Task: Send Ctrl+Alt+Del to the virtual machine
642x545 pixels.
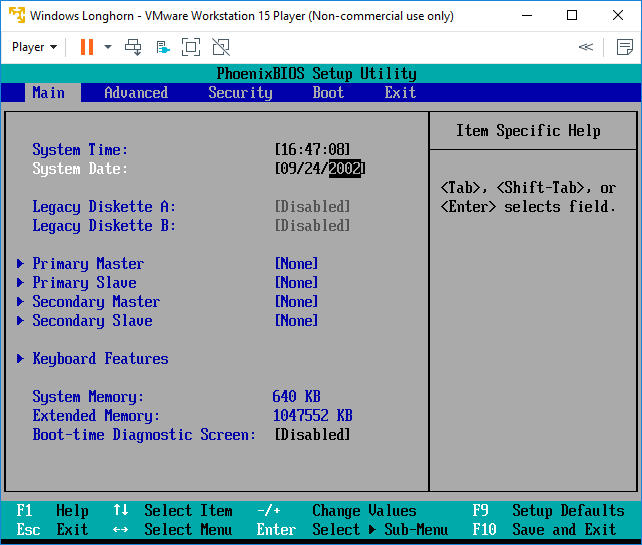Action: pyautogui.click(x=133, y=47)
